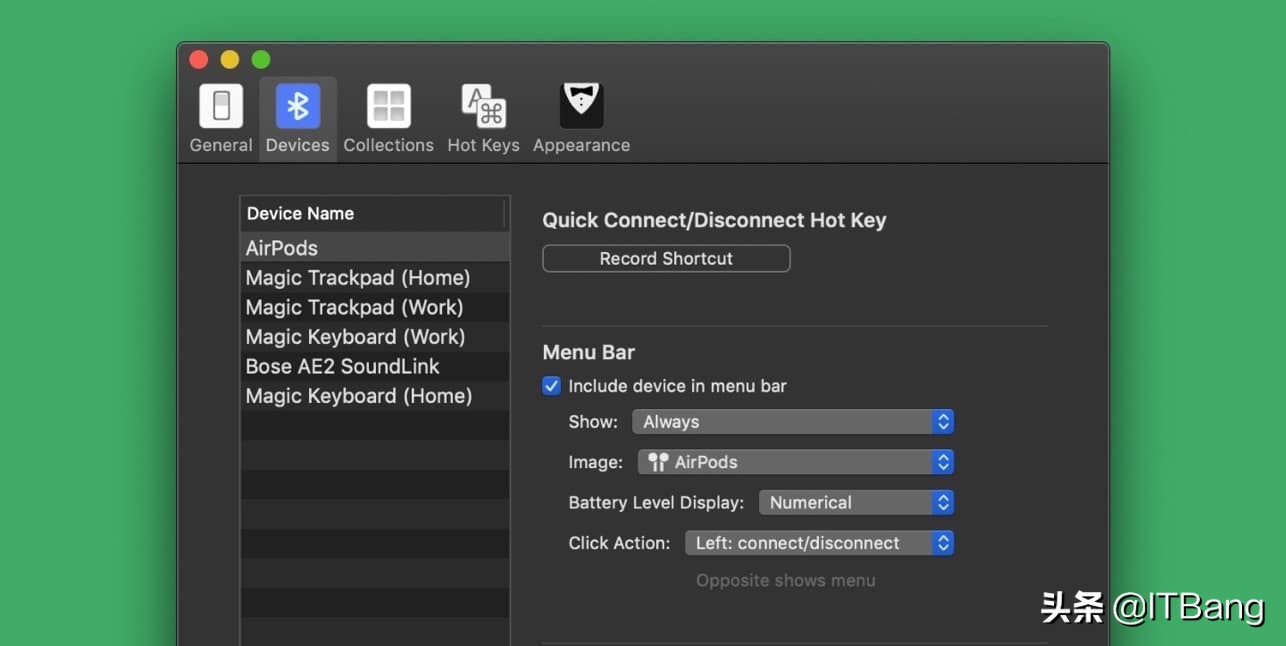Open the Image dropdown arrows
This screenshot has height=646, width=1286.
[x=942, y=462]
